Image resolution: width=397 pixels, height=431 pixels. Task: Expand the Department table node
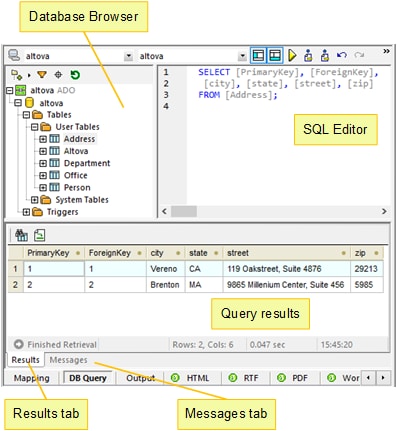[x=43, y=163]
